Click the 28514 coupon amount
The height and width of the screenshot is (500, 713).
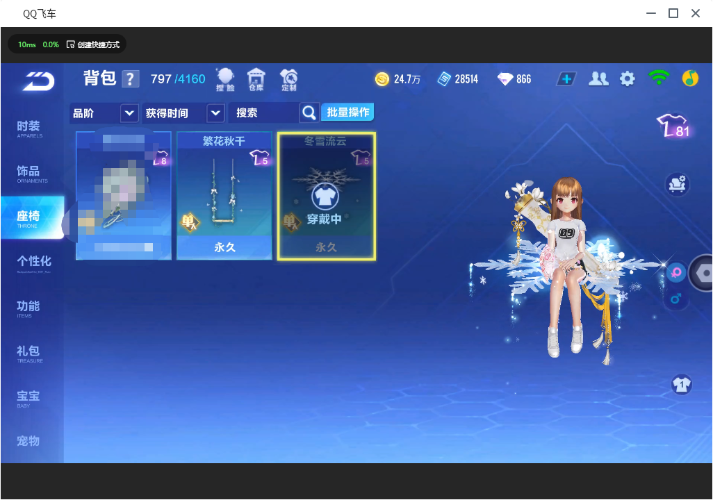pos(467,79)
